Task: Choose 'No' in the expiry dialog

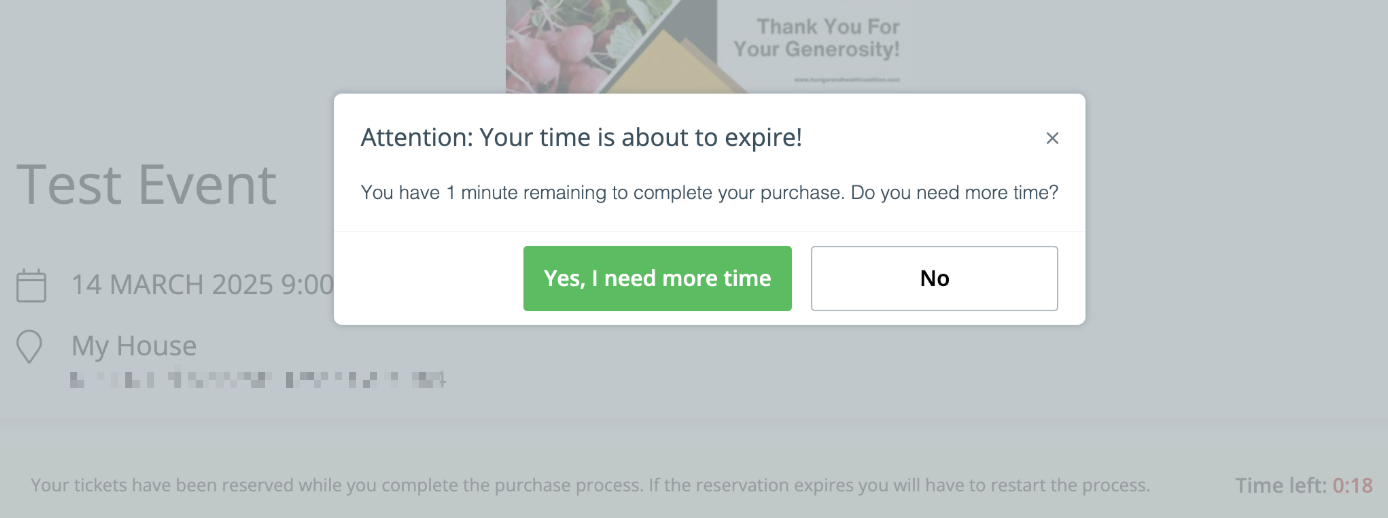Action: point(934,278)
